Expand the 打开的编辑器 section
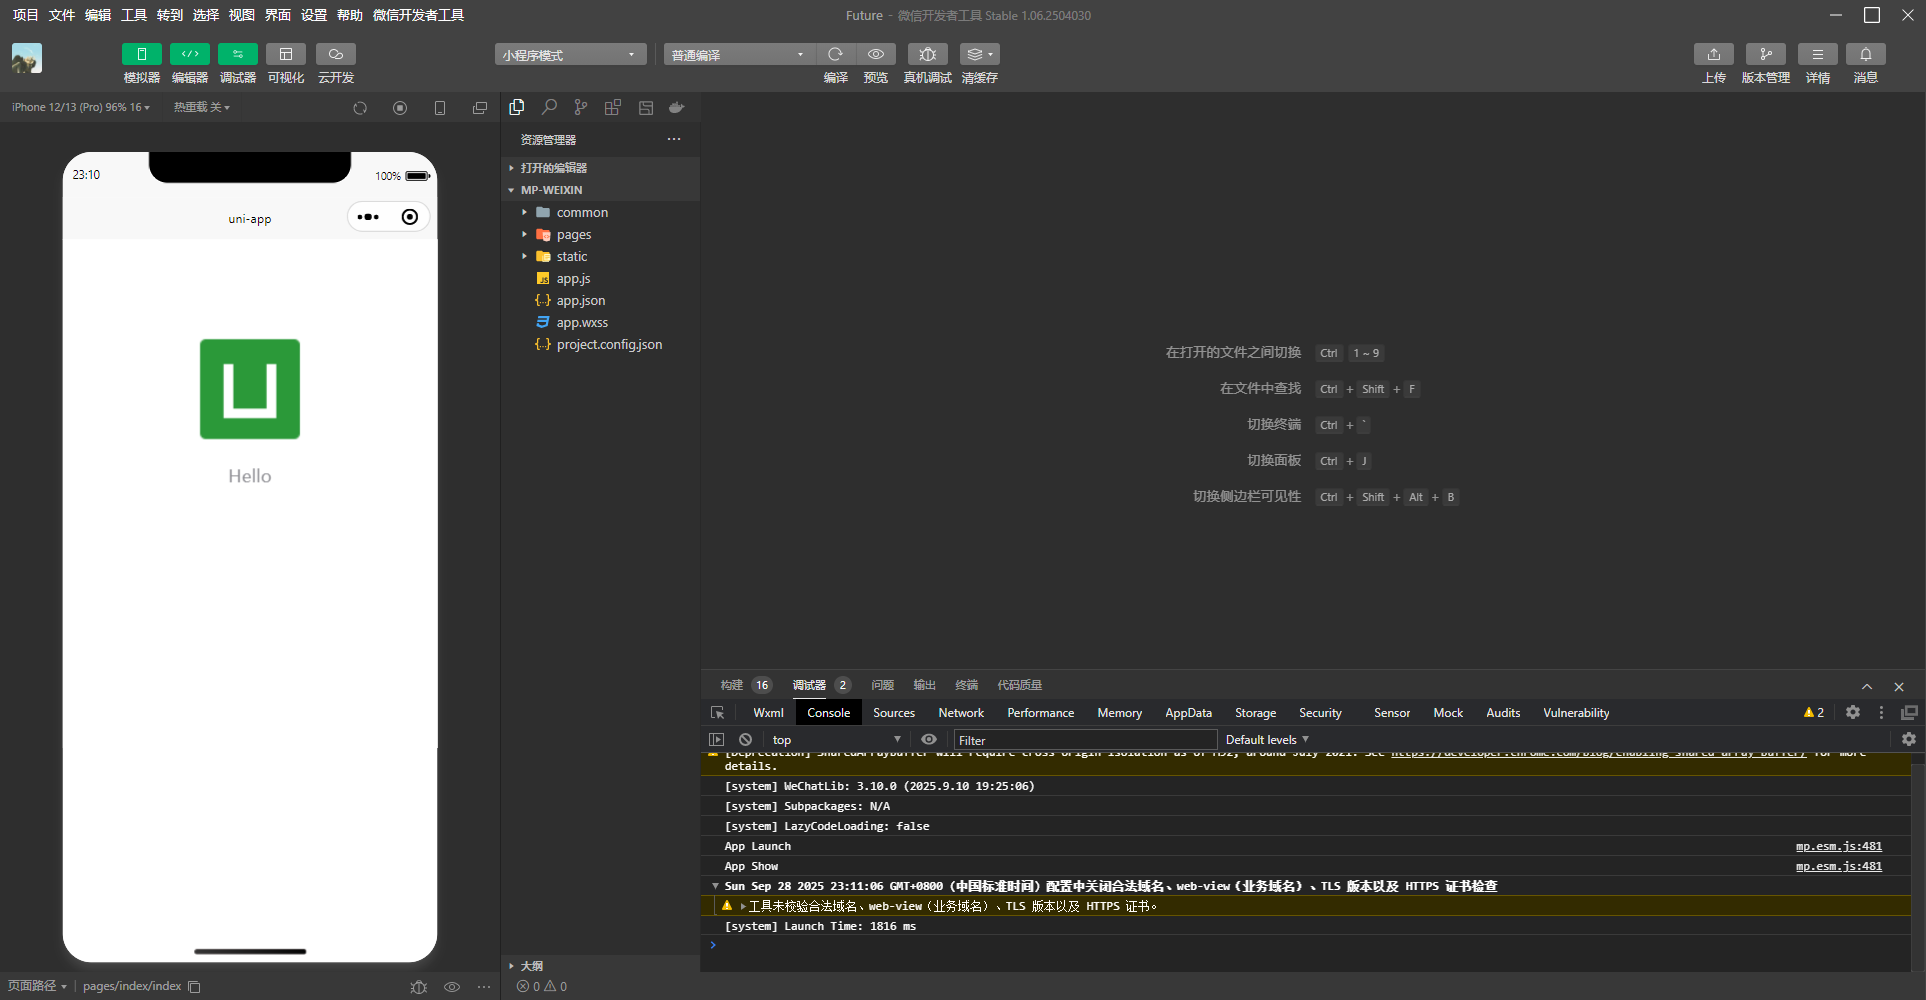This screenshot has height=1000, width=1926. [600, 168]
